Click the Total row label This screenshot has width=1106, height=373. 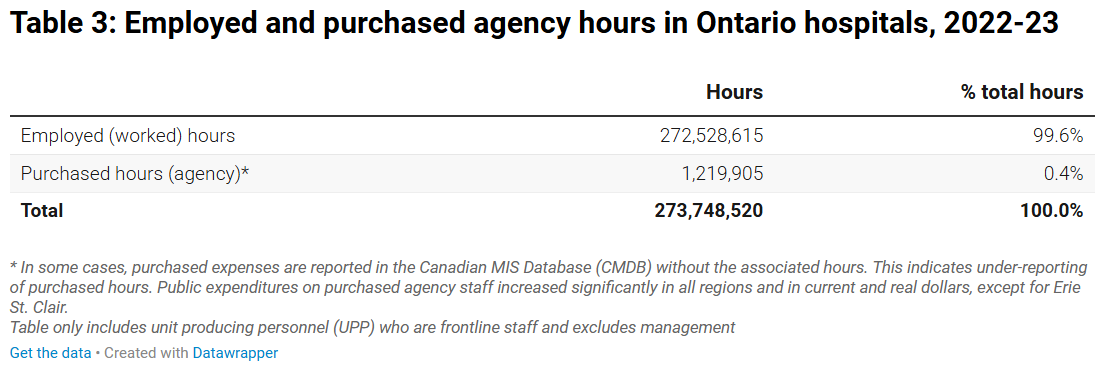[42, 211]
